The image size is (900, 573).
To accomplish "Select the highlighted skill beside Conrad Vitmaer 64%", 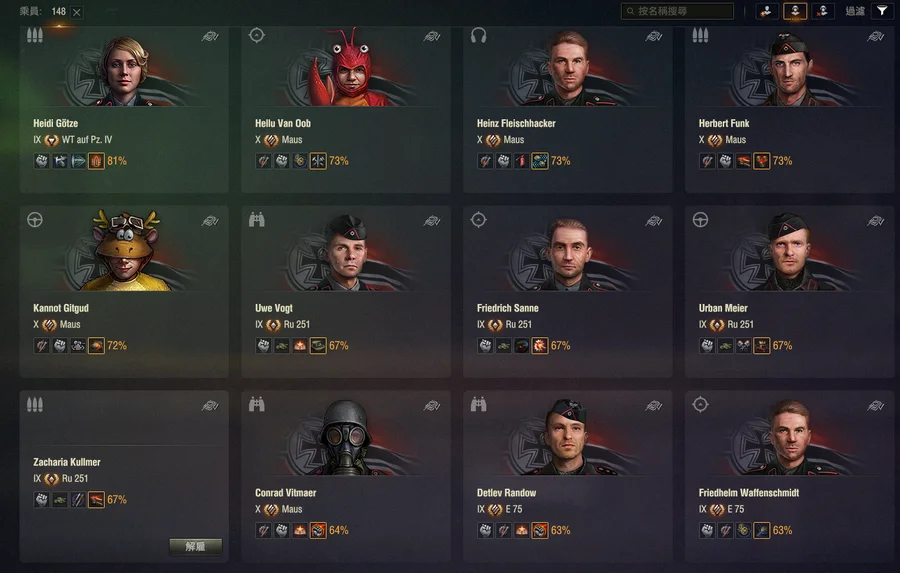I will (x=318, y=530).
